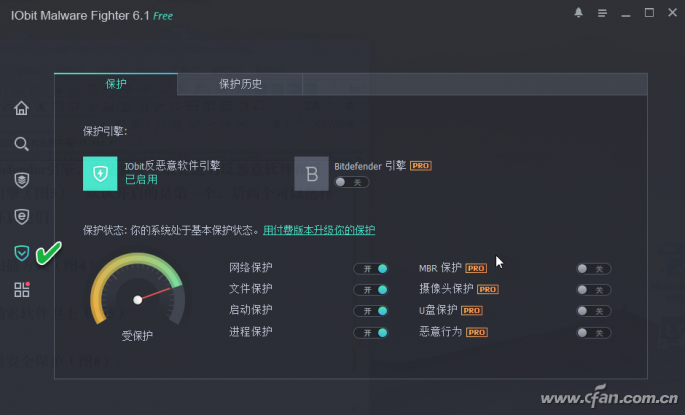685x415 pixels.
Task: Click the notification bell icon
Action: [578, 13]
